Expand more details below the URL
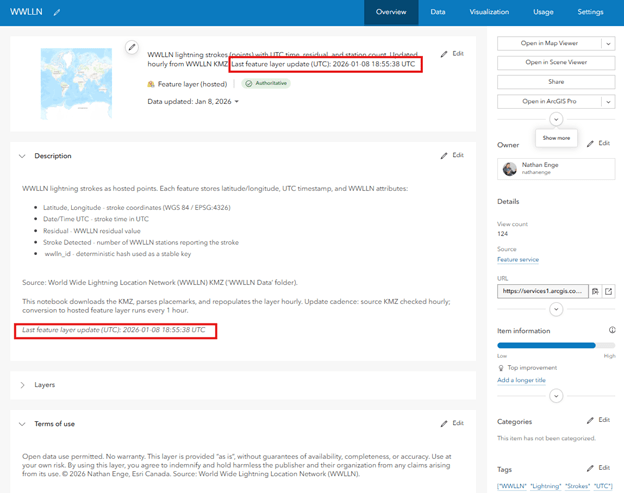 [556, 309]
